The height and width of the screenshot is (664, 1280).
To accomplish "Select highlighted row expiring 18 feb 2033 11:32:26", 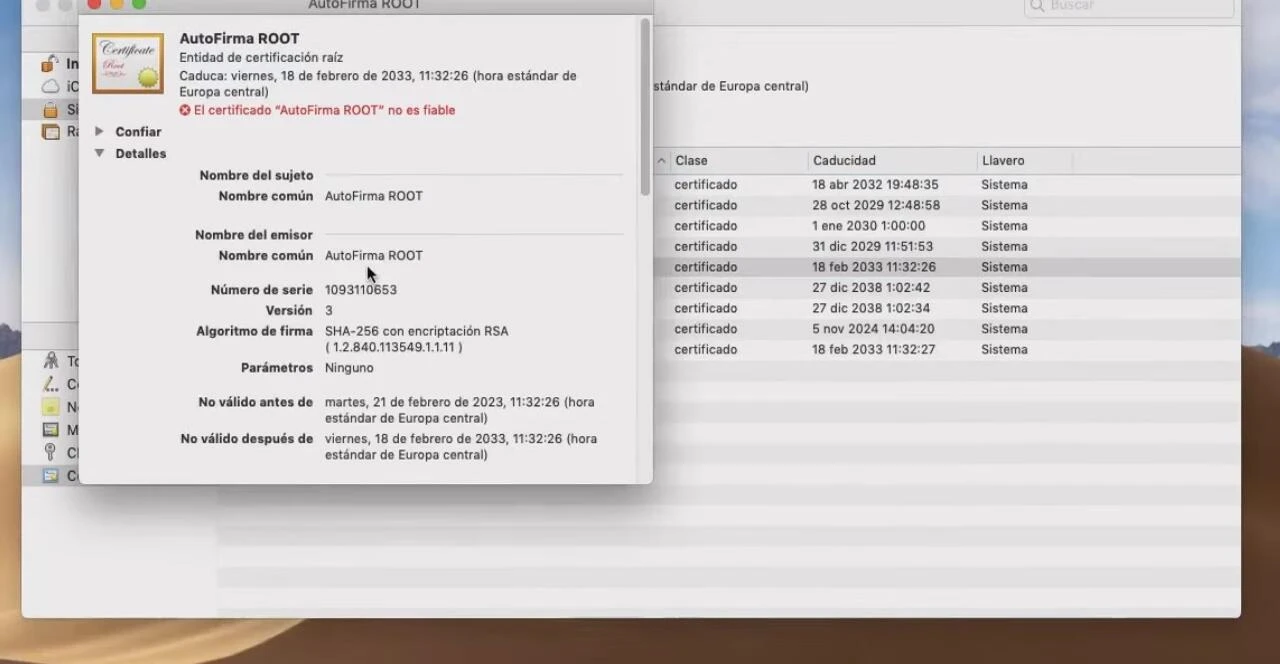I will 946,267.
